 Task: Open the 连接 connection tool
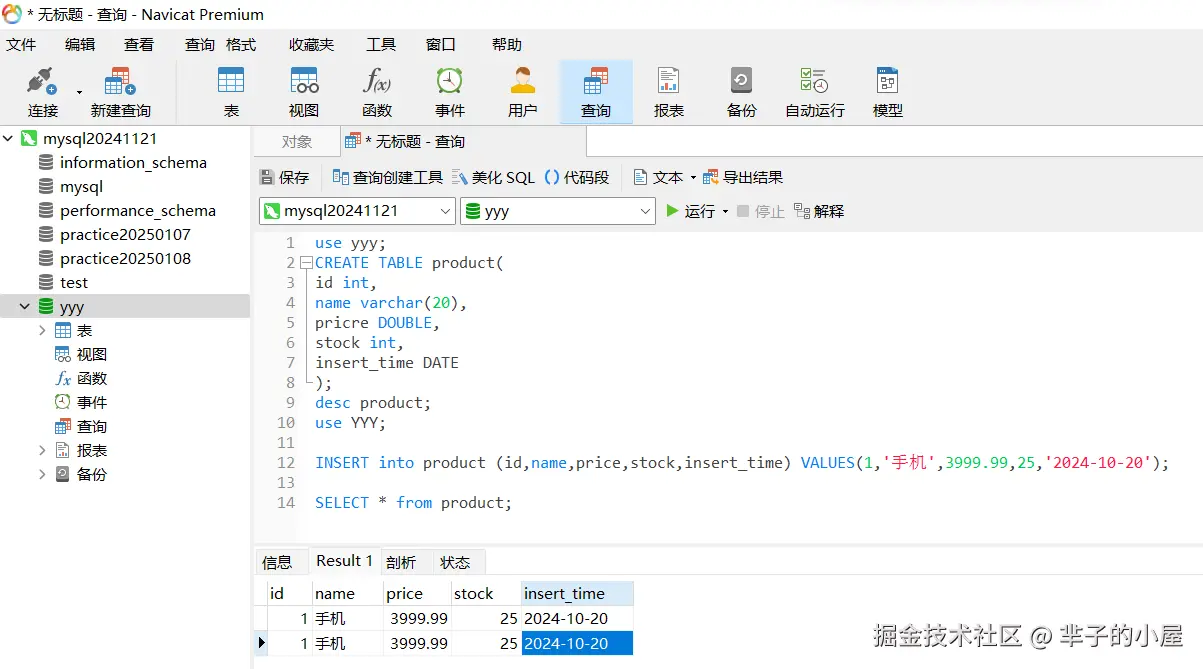42,92
